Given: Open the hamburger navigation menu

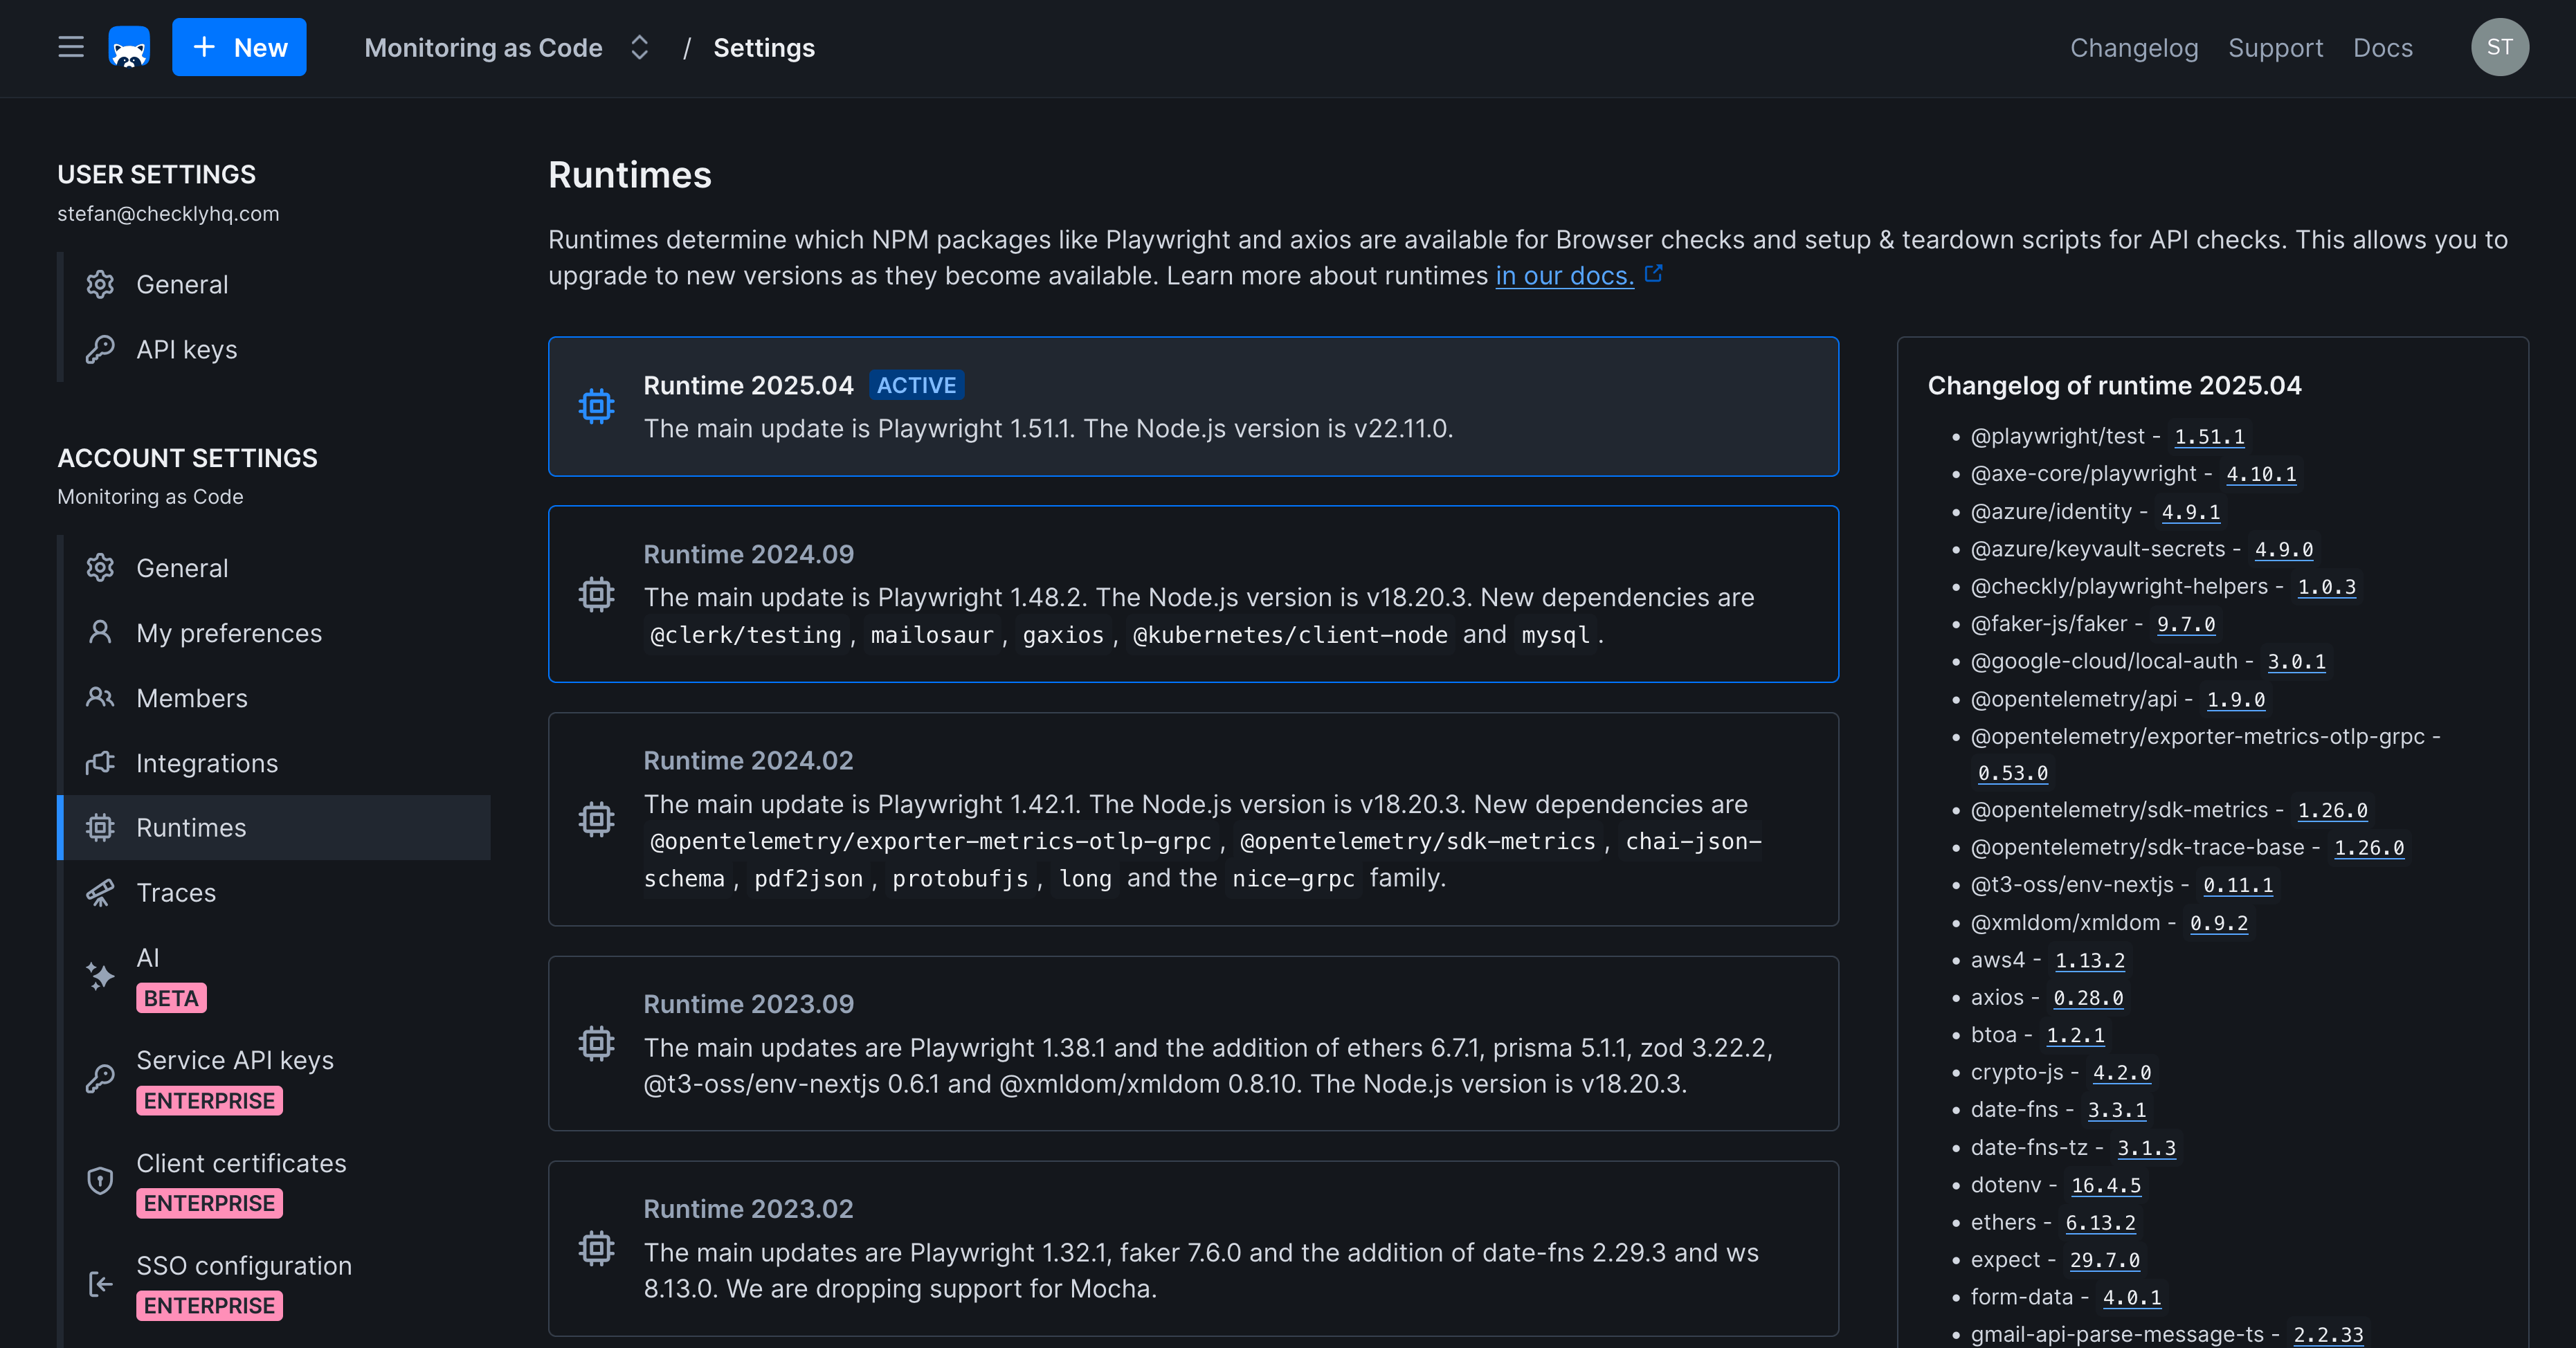Looking at the screenshot, I should (71, 47).
